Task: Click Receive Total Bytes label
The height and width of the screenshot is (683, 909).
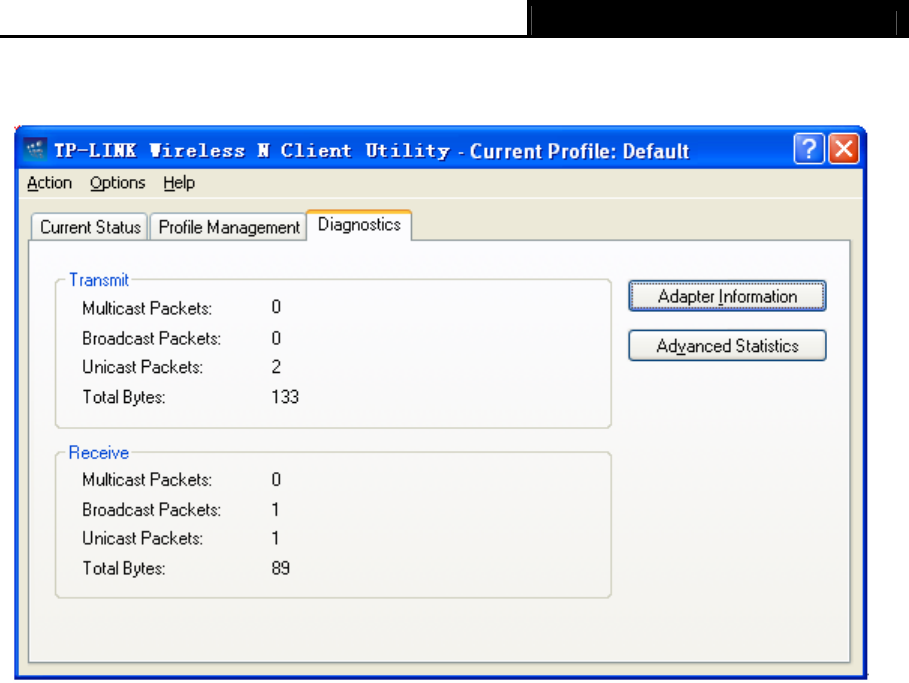Action: (124, 568)
